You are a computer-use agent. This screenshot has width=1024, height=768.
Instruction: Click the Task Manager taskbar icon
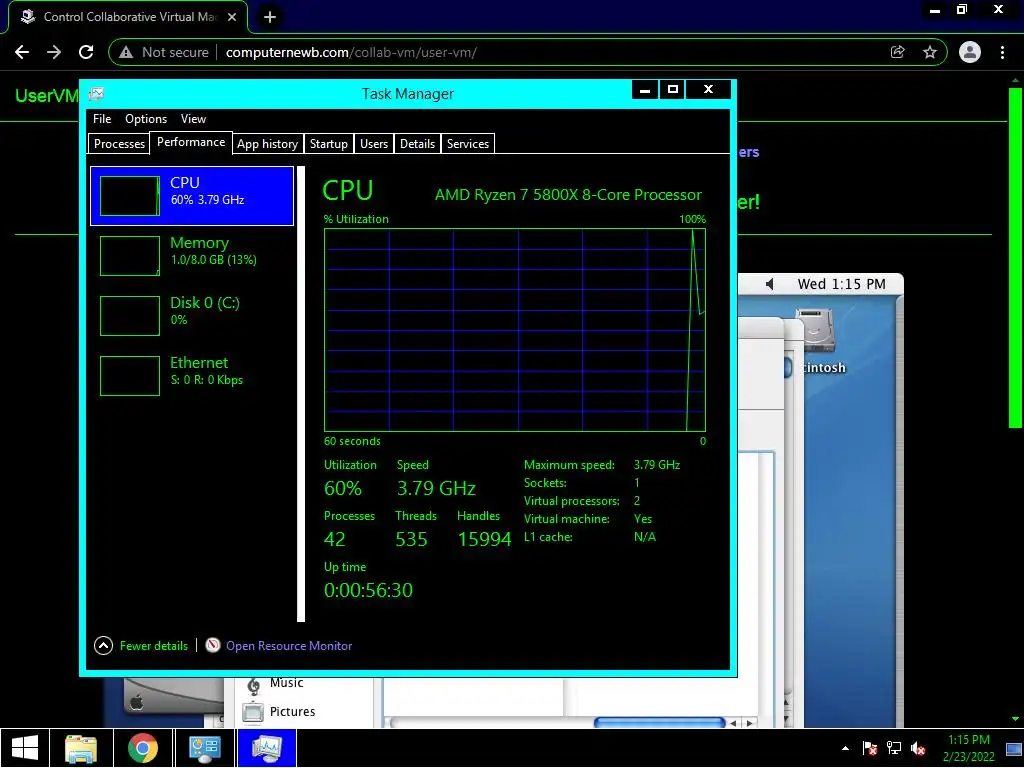(266, 748)
